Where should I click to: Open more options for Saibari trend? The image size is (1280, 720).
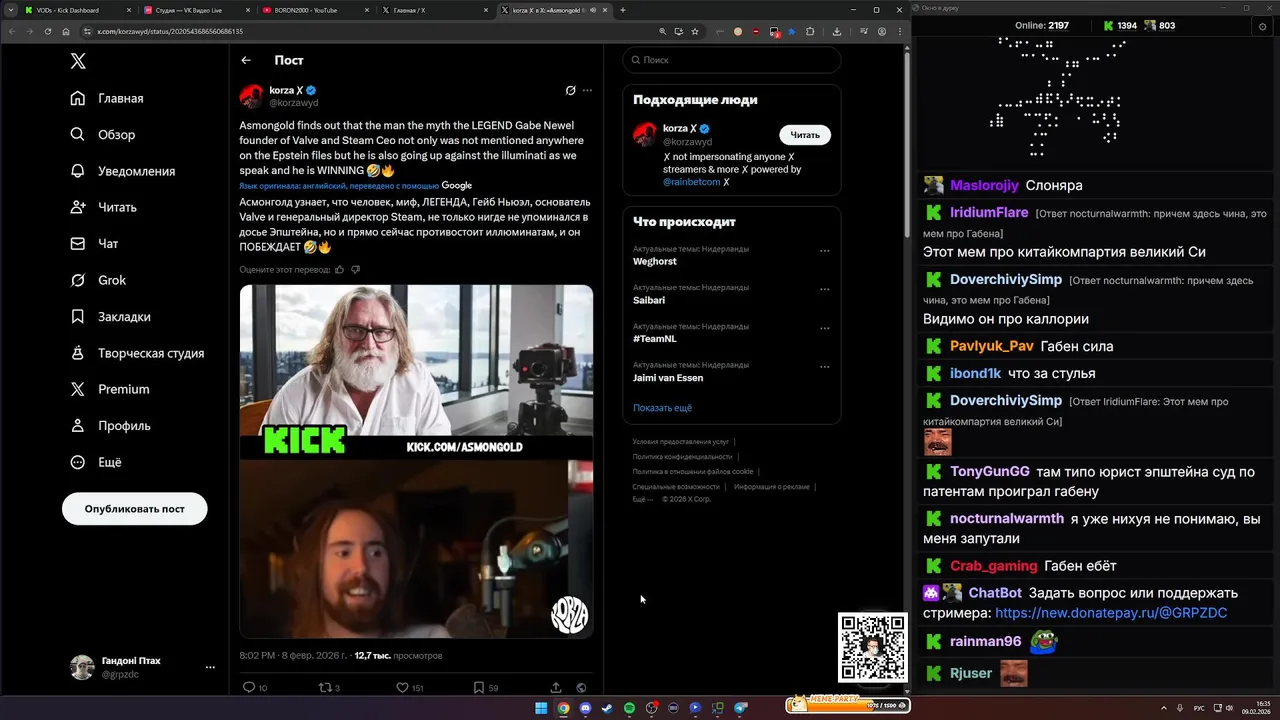pyautogui.click(x=824, y=290)
